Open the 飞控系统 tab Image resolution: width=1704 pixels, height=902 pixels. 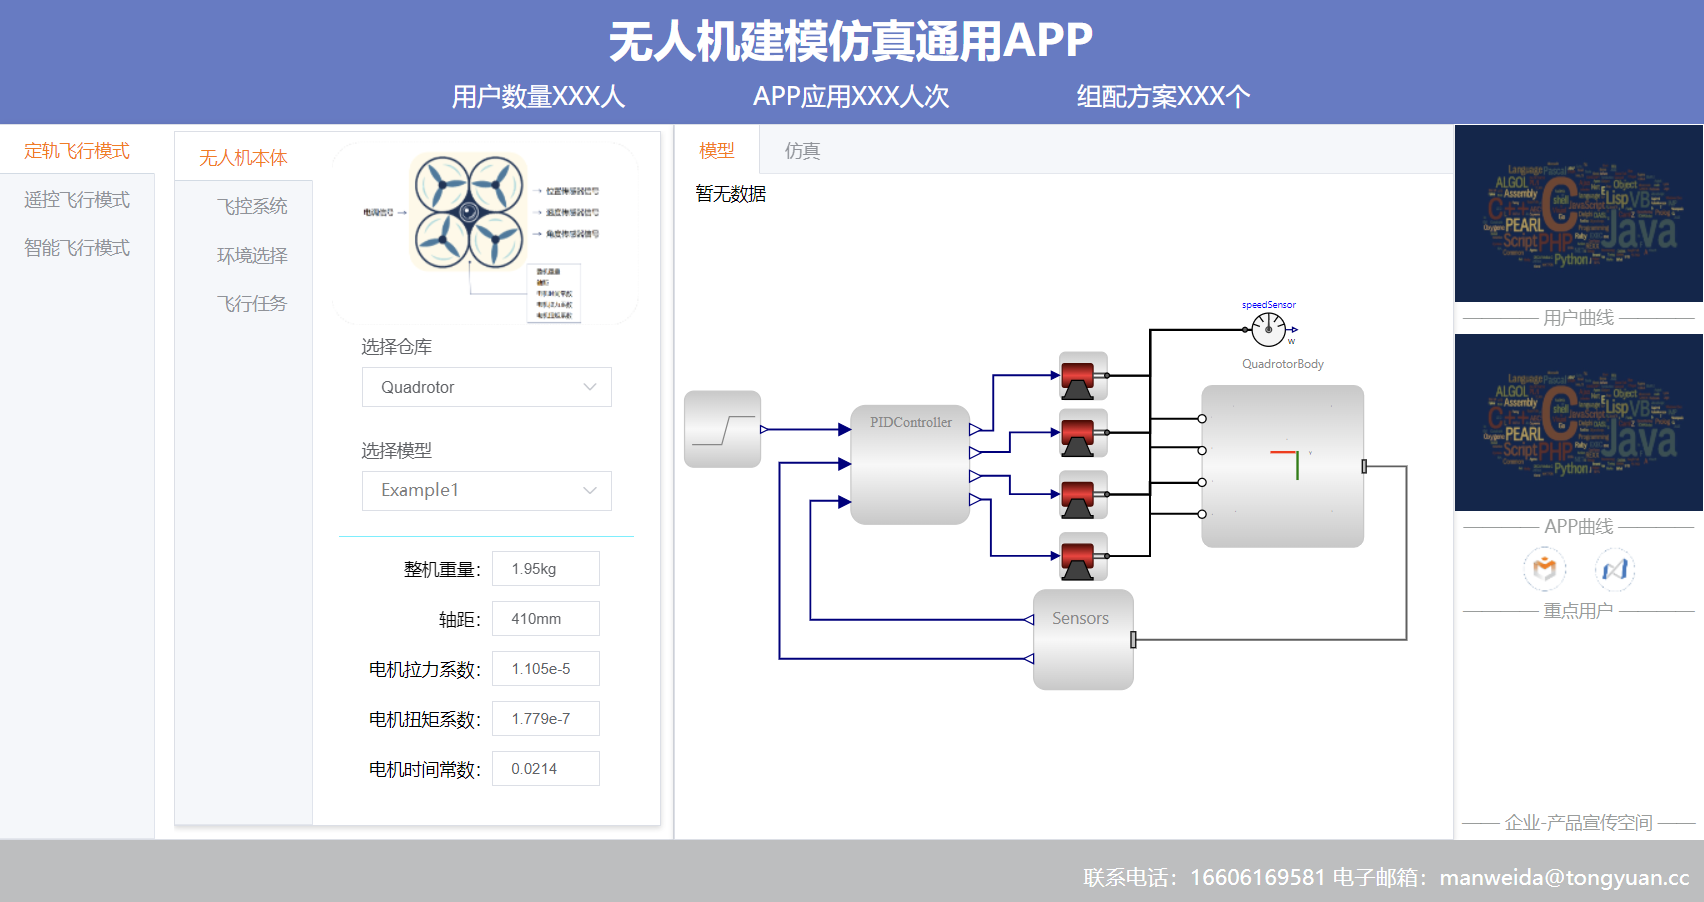tap(252, 206)
